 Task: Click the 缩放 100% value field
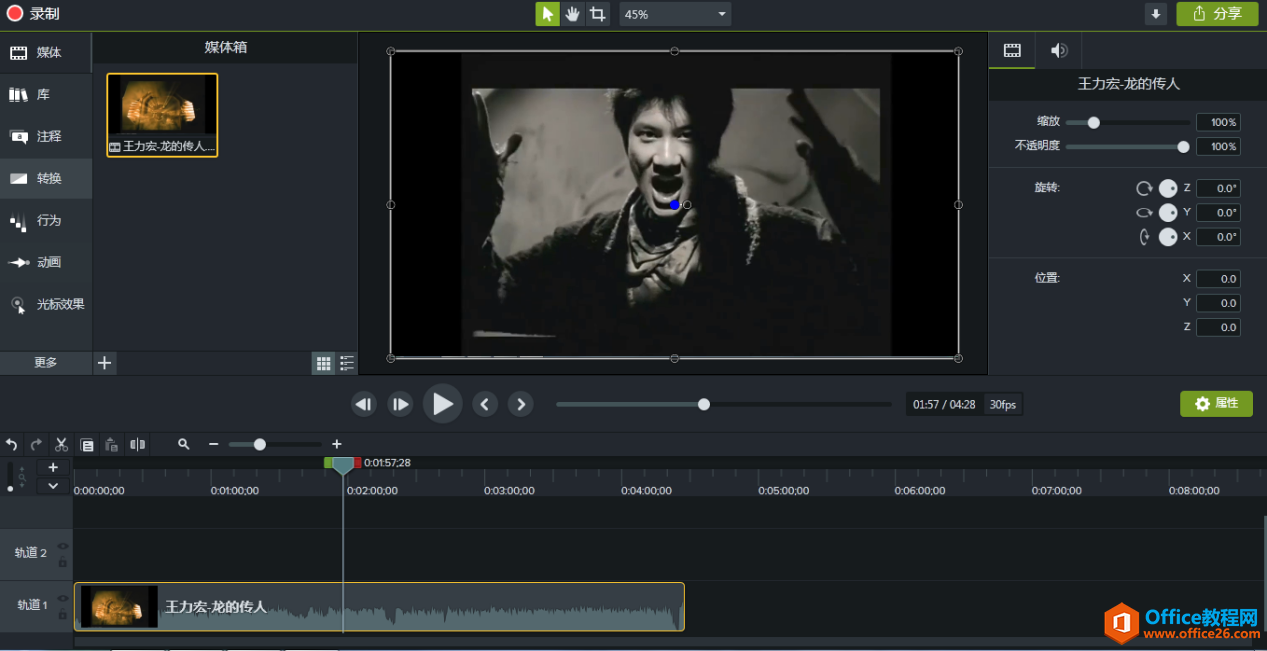[1218, 123]
